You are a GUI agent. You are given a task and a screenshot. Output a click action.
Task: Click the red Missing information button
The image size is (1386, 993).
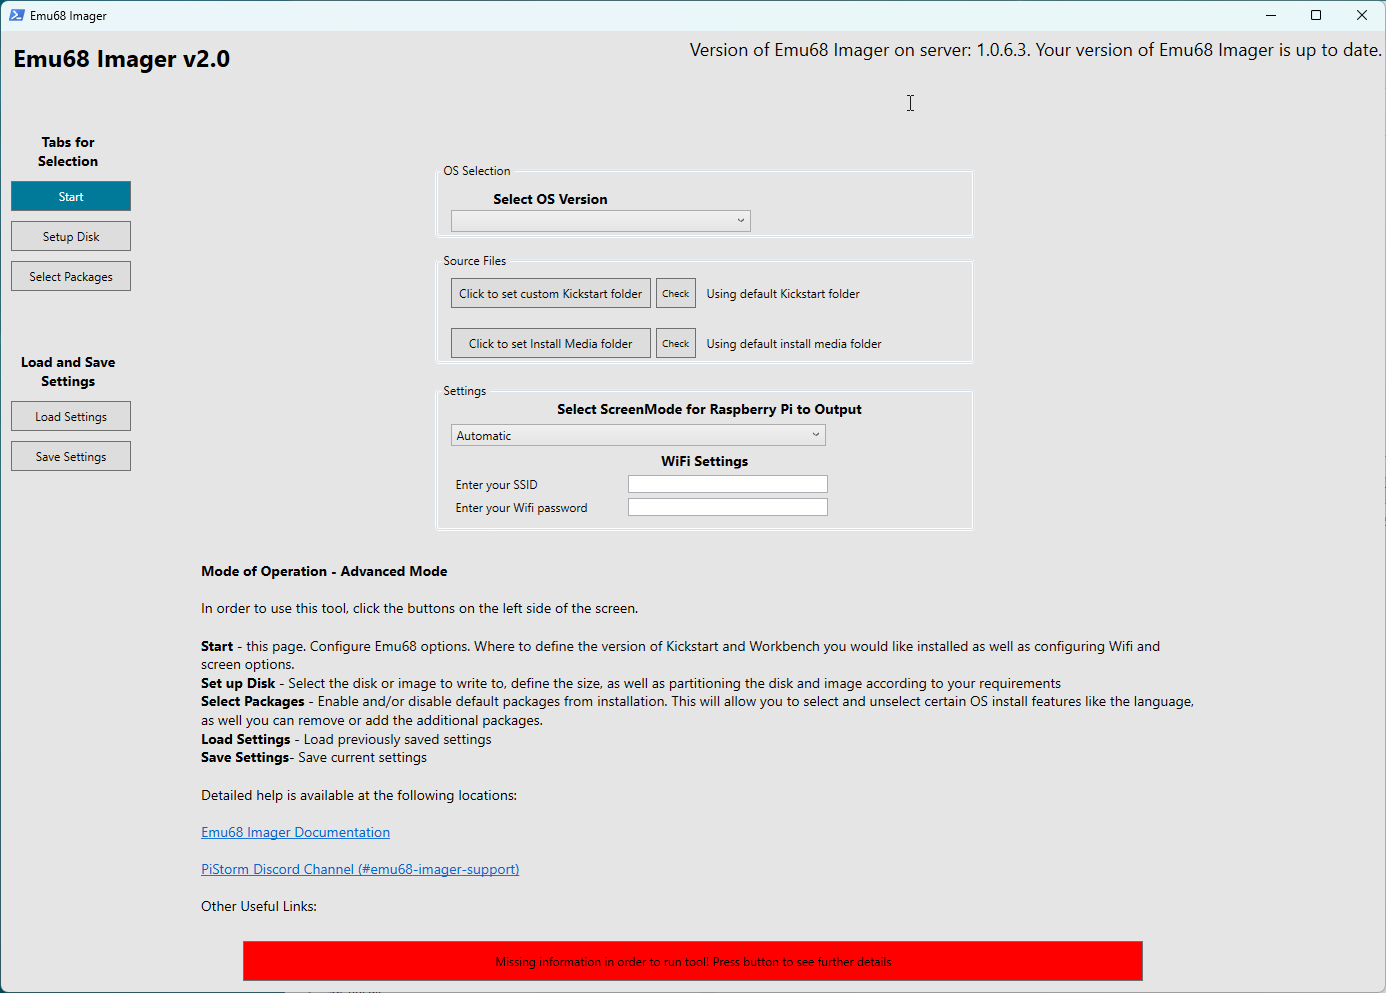tap(692, 962)
